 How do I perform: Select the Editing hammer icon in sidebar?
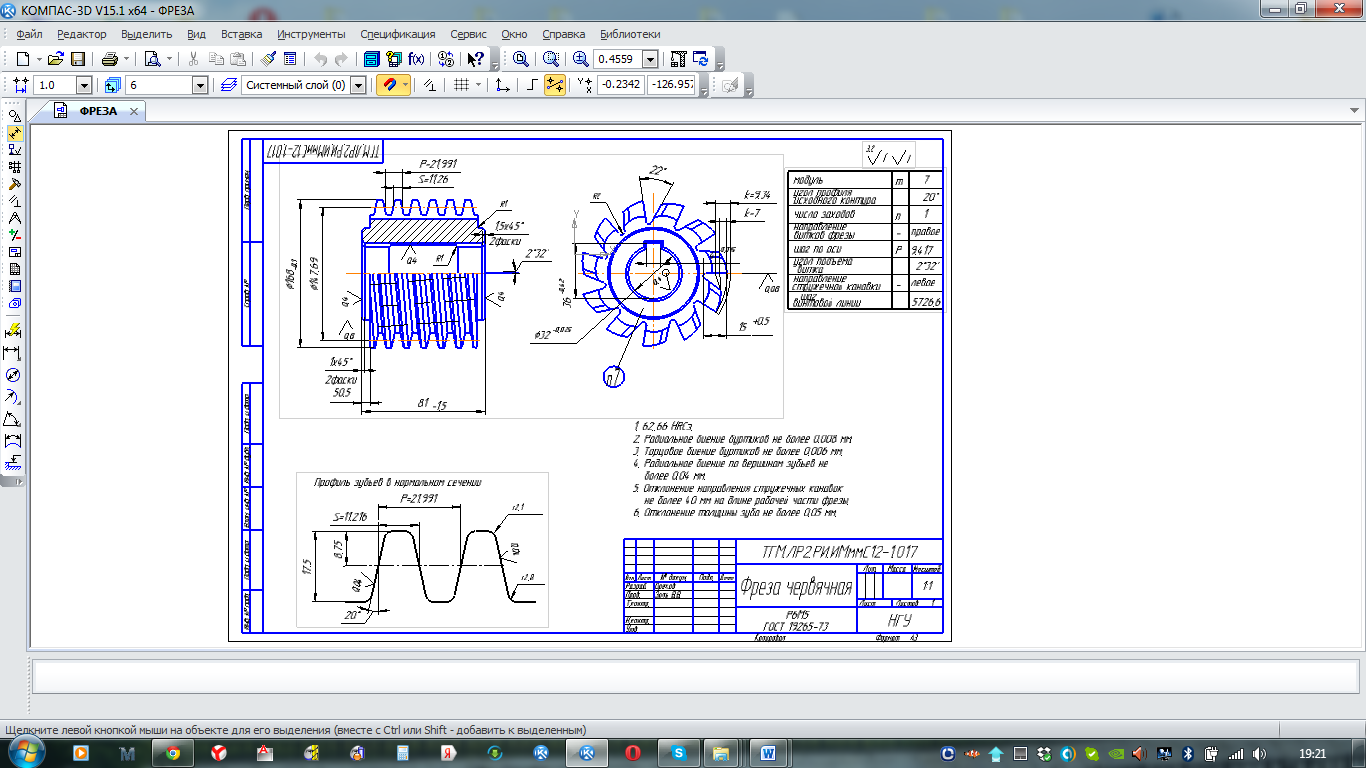point(14,184)
